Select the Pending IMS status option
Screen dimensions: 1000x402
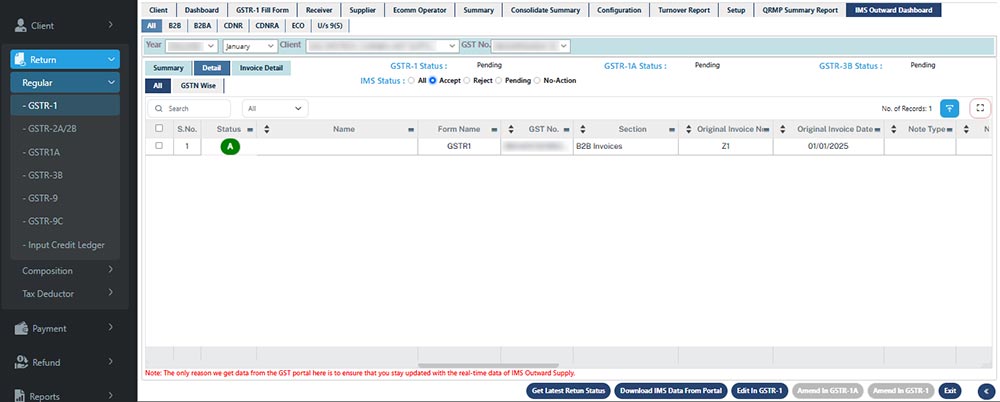coord(500,79)
